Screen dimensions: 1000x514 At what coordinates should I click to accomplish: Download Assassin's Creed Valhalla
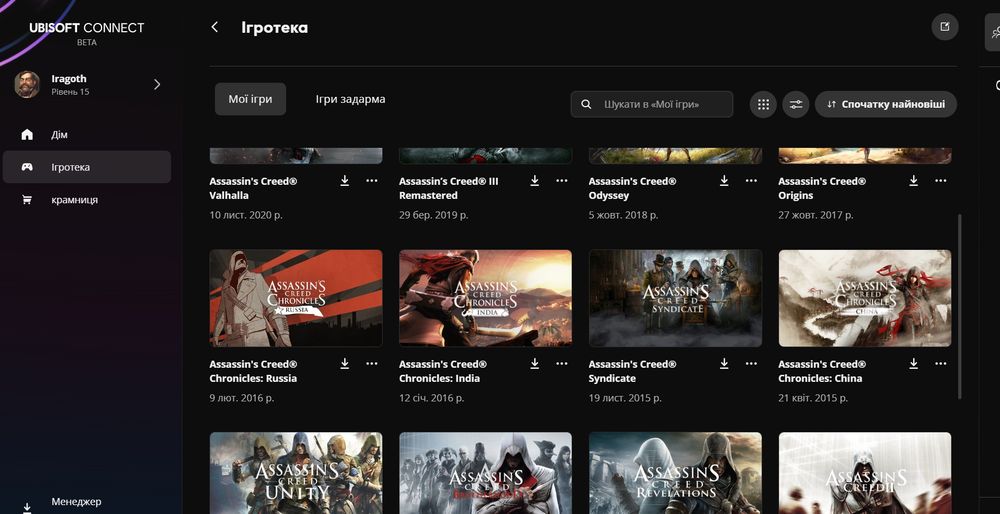[x=344, y=180]
